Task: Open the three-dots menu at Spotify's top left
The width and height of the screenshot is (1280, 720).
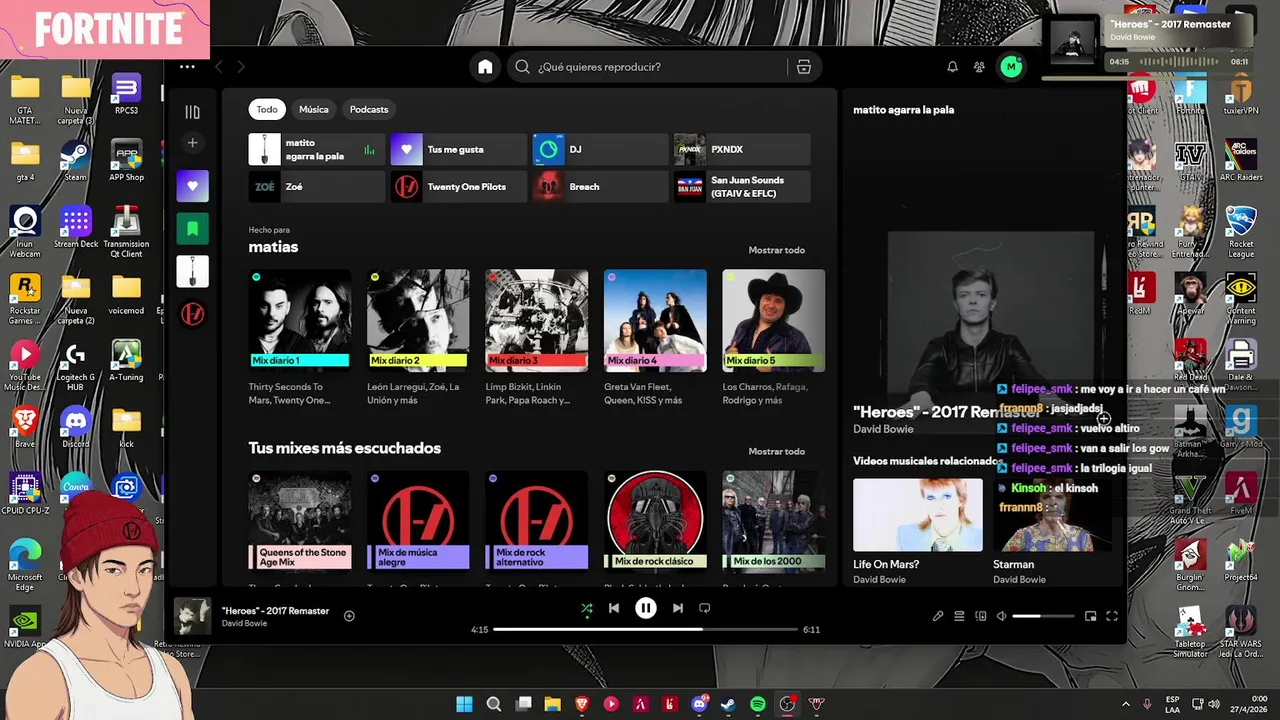Action: point(187,67)
